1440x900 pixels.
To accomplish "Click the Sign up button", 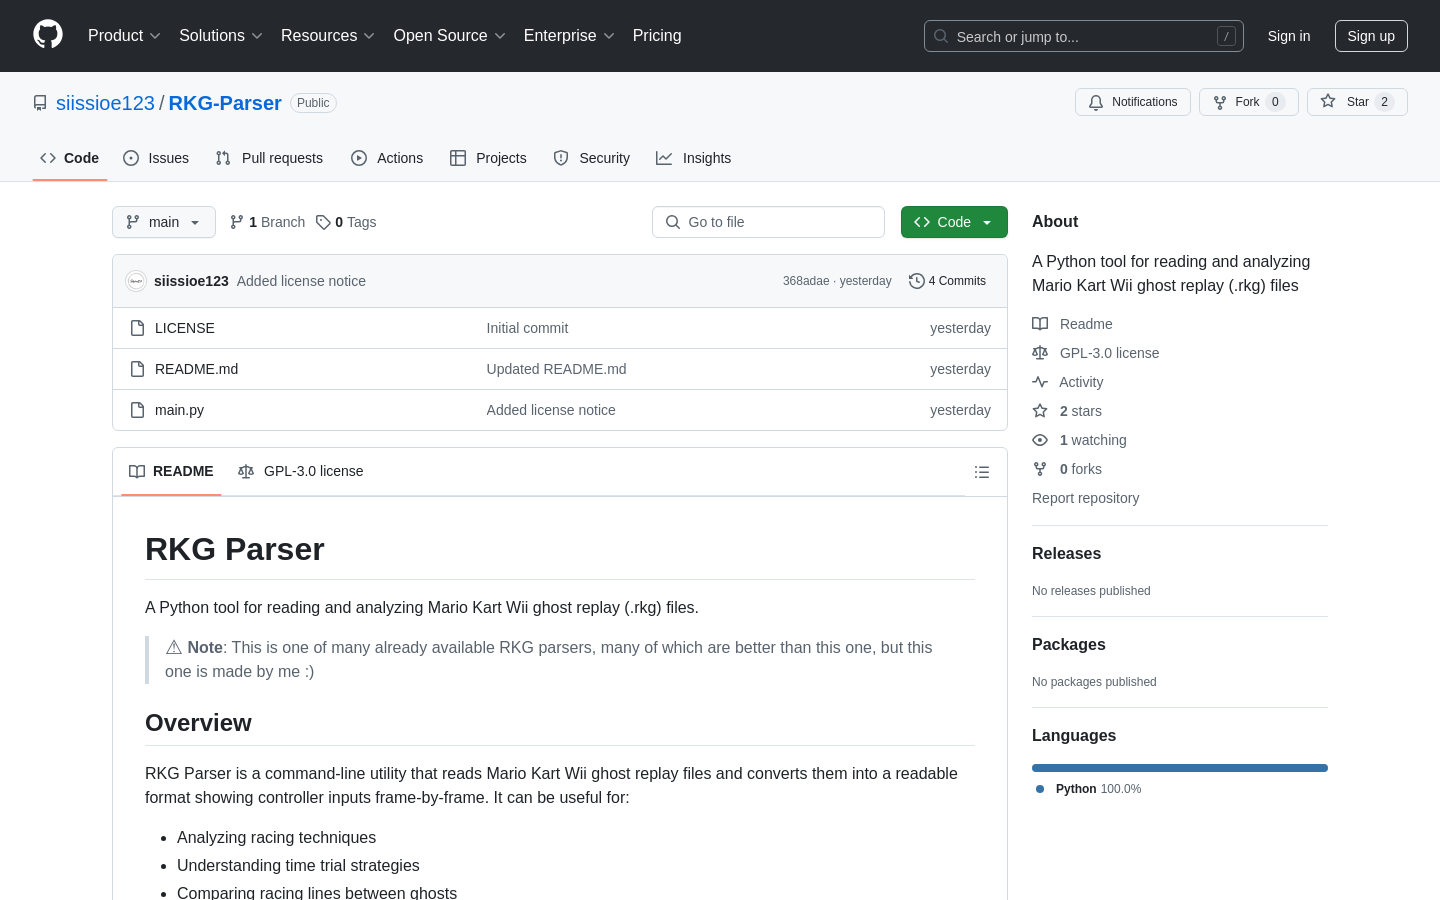I will tap(1371, 36).
